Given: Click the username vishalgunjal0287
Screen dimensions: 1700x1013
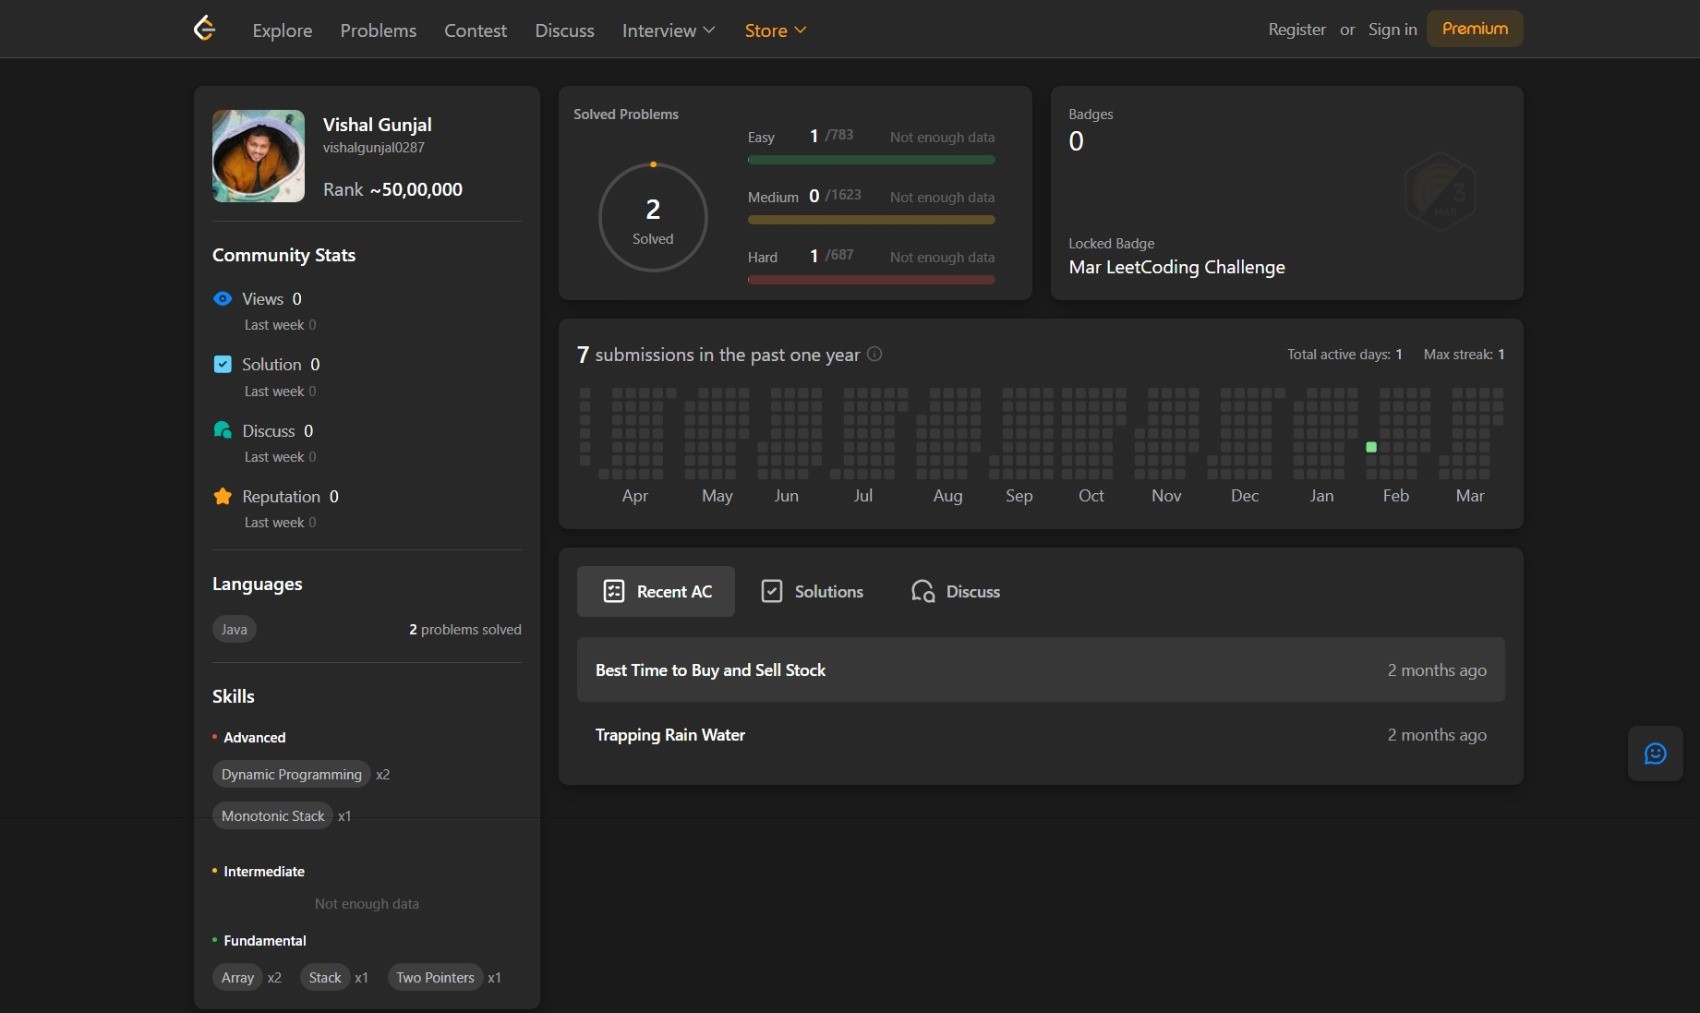Looking at the screenshot, I should (374, 148).
